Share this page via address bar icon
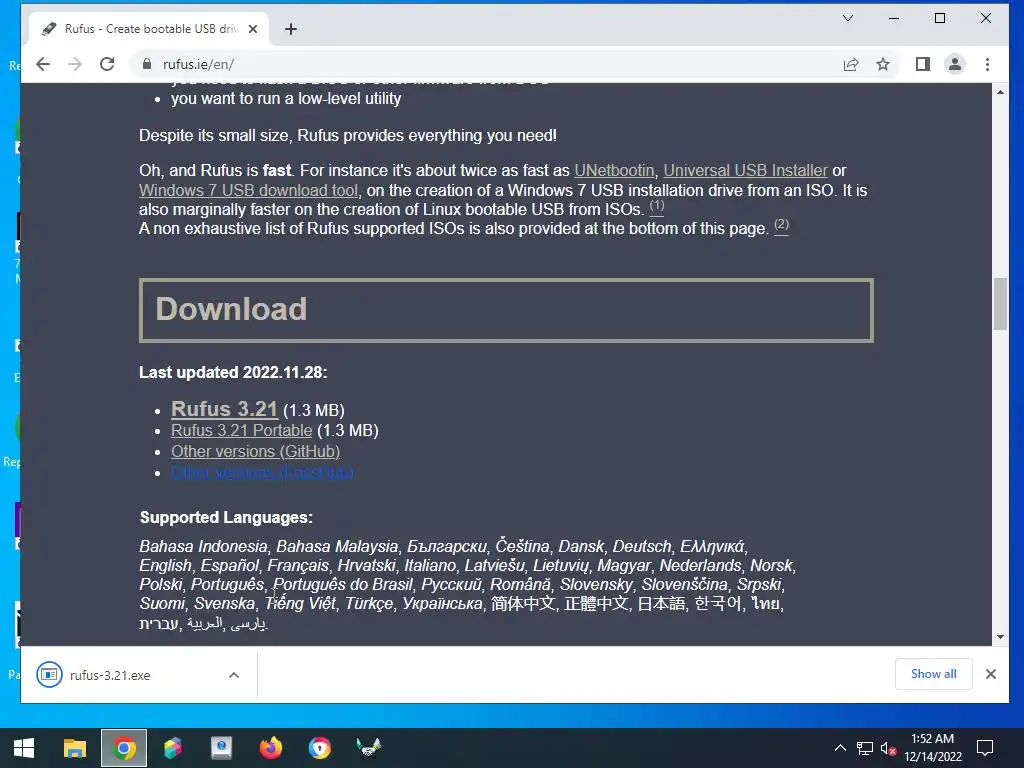 click(x=851, y=64)
